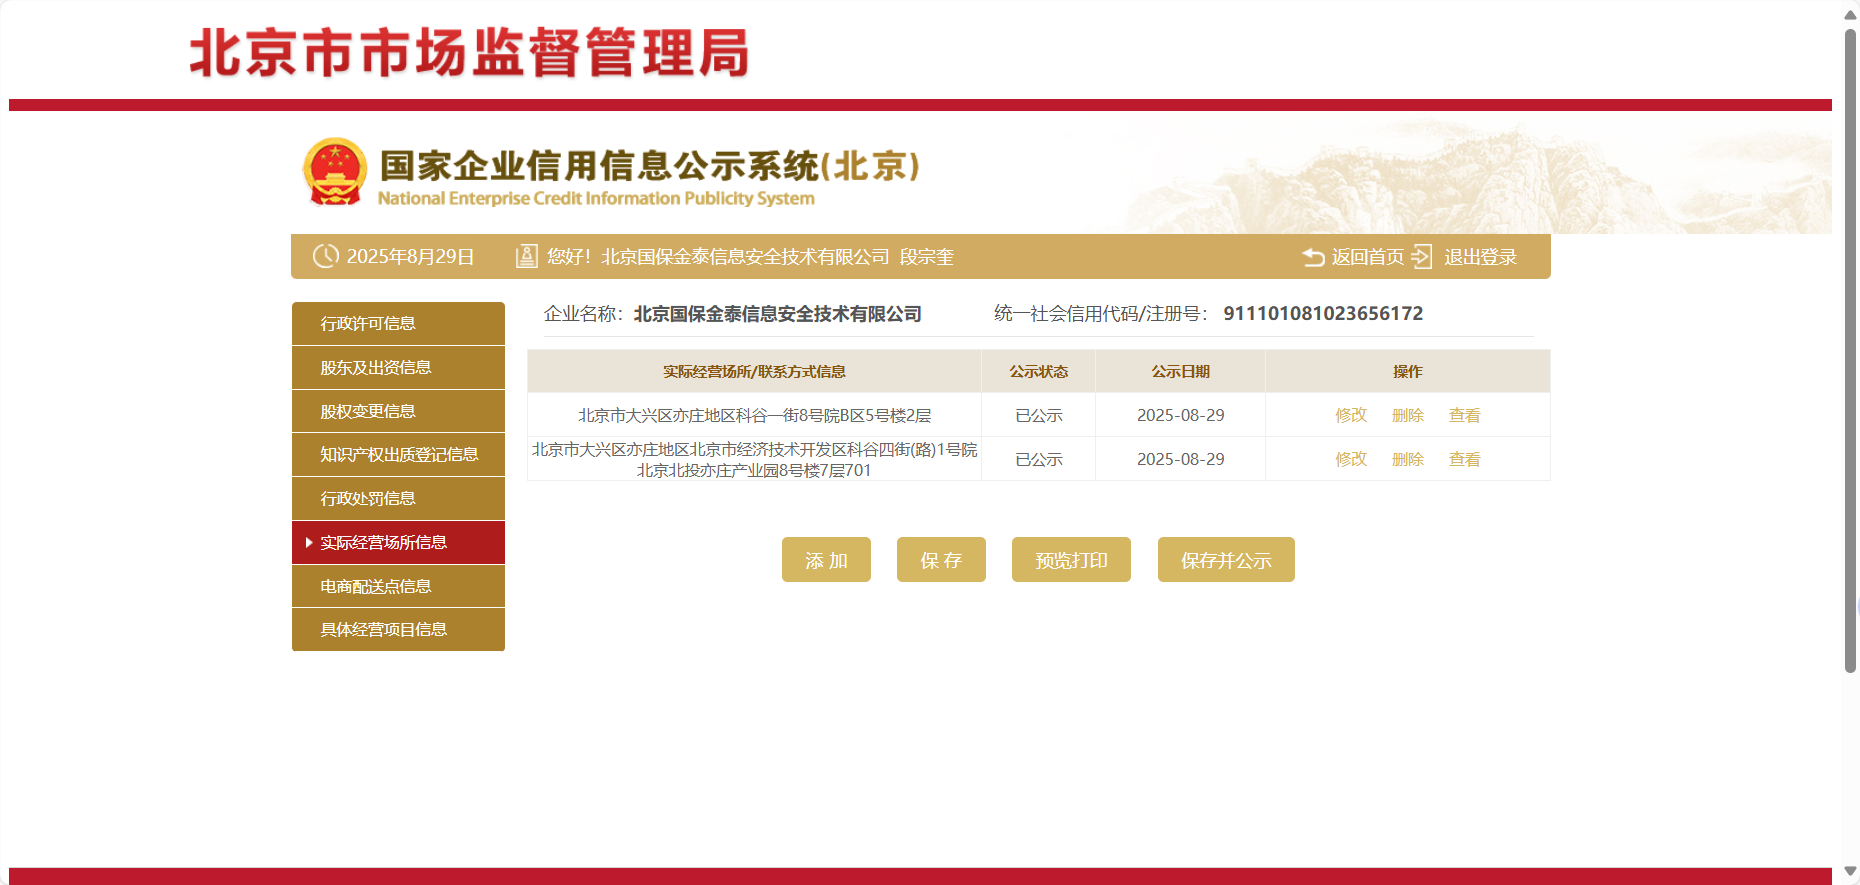Click 修改 for the 科谷一街8号院 address
The height and width of the screenshot is (885, 1860).
[1351, 415]
